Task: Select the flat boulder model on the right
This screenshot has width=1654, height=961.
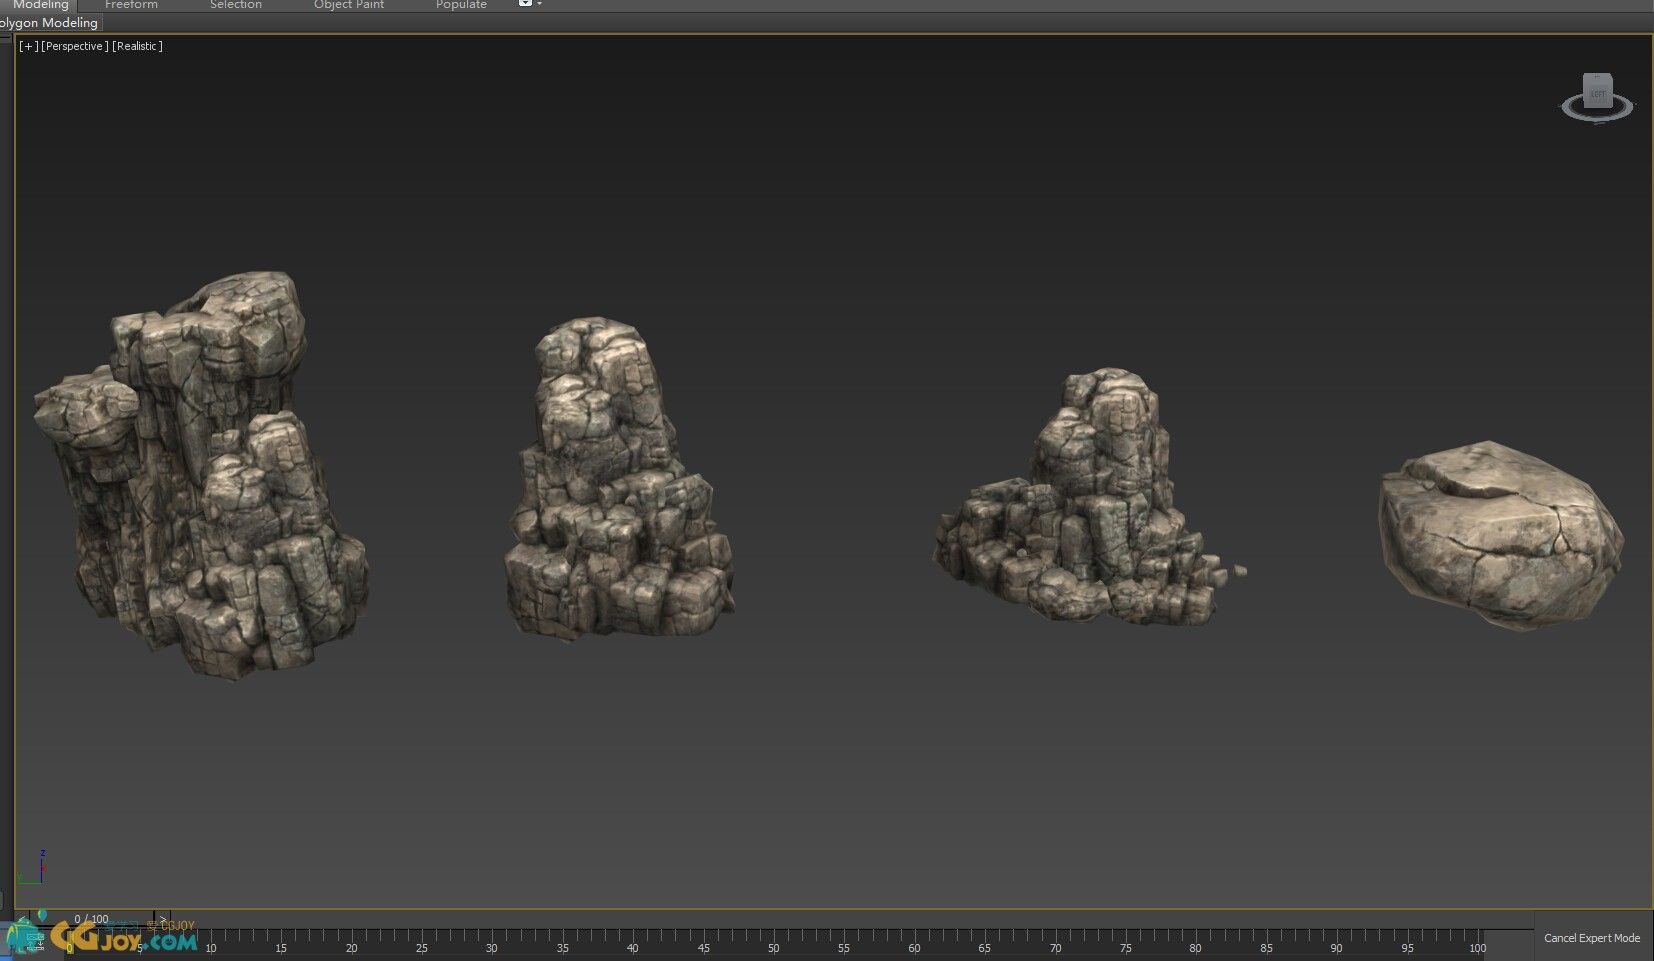Action: (x=1500, y=535)
